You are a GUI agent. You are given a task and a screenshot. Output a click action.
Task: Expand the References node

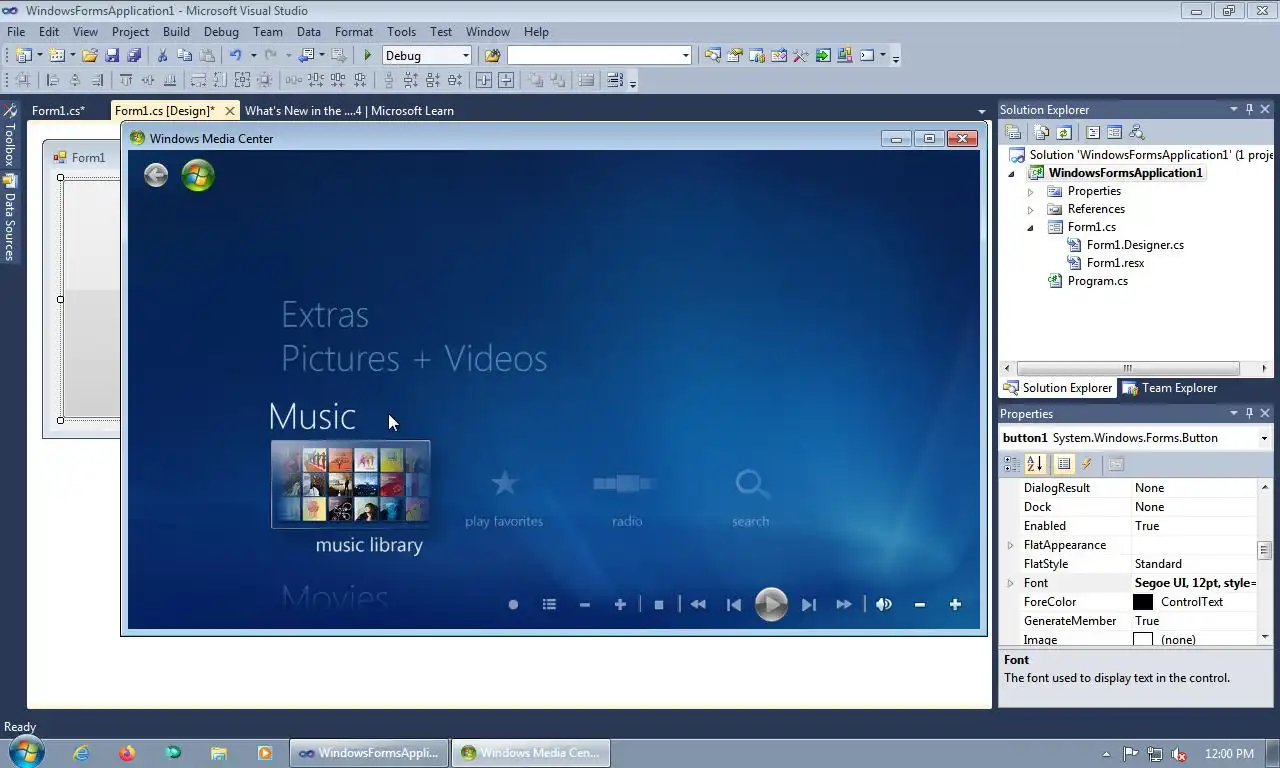[1030, 209]
